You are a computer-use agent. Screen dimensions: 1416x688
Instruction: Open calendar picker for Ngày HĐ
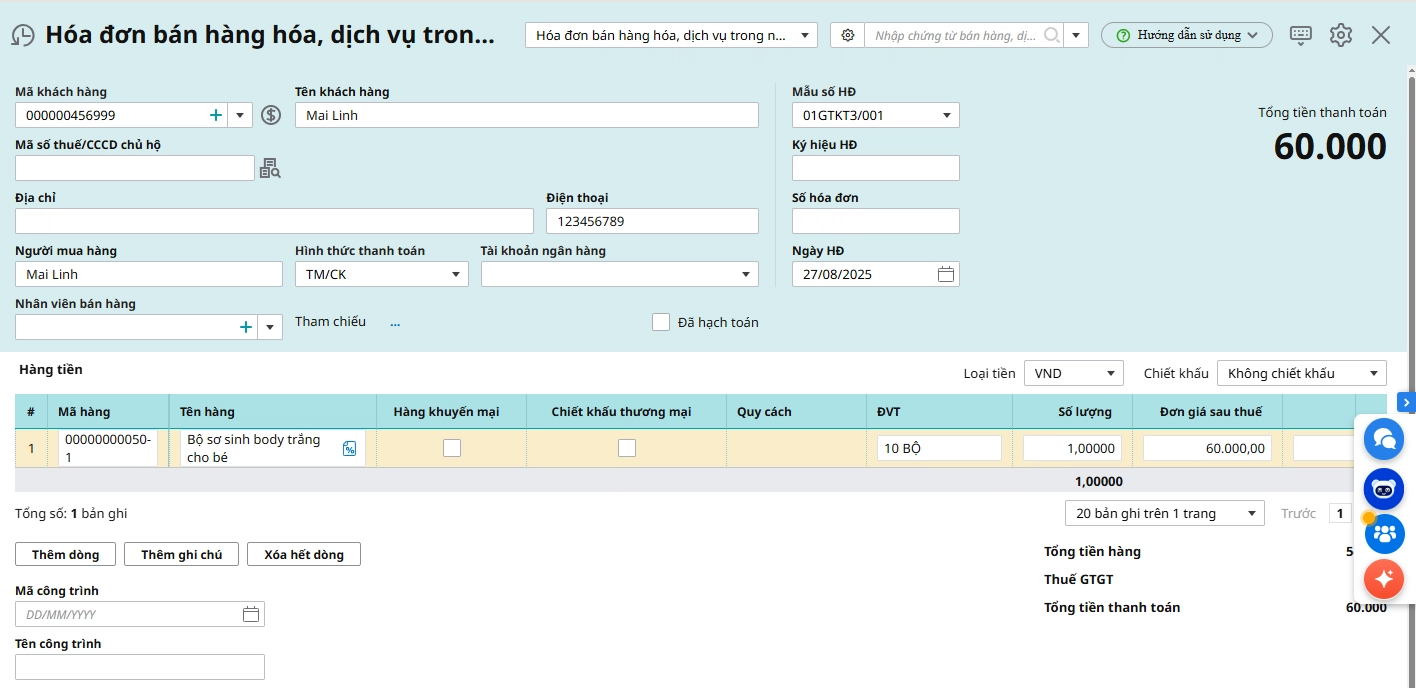(946, 274)
